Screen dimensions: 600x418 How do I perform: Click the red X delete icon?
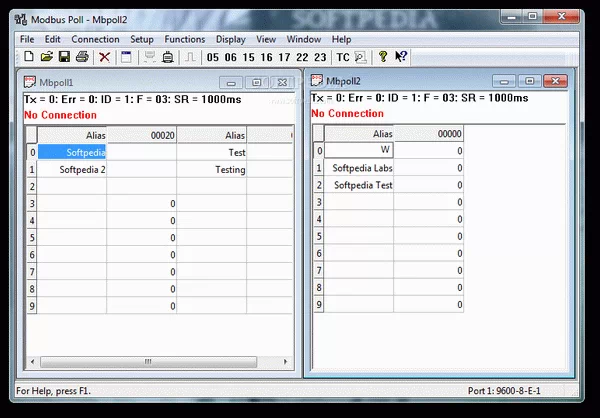(x=104, y=57)
